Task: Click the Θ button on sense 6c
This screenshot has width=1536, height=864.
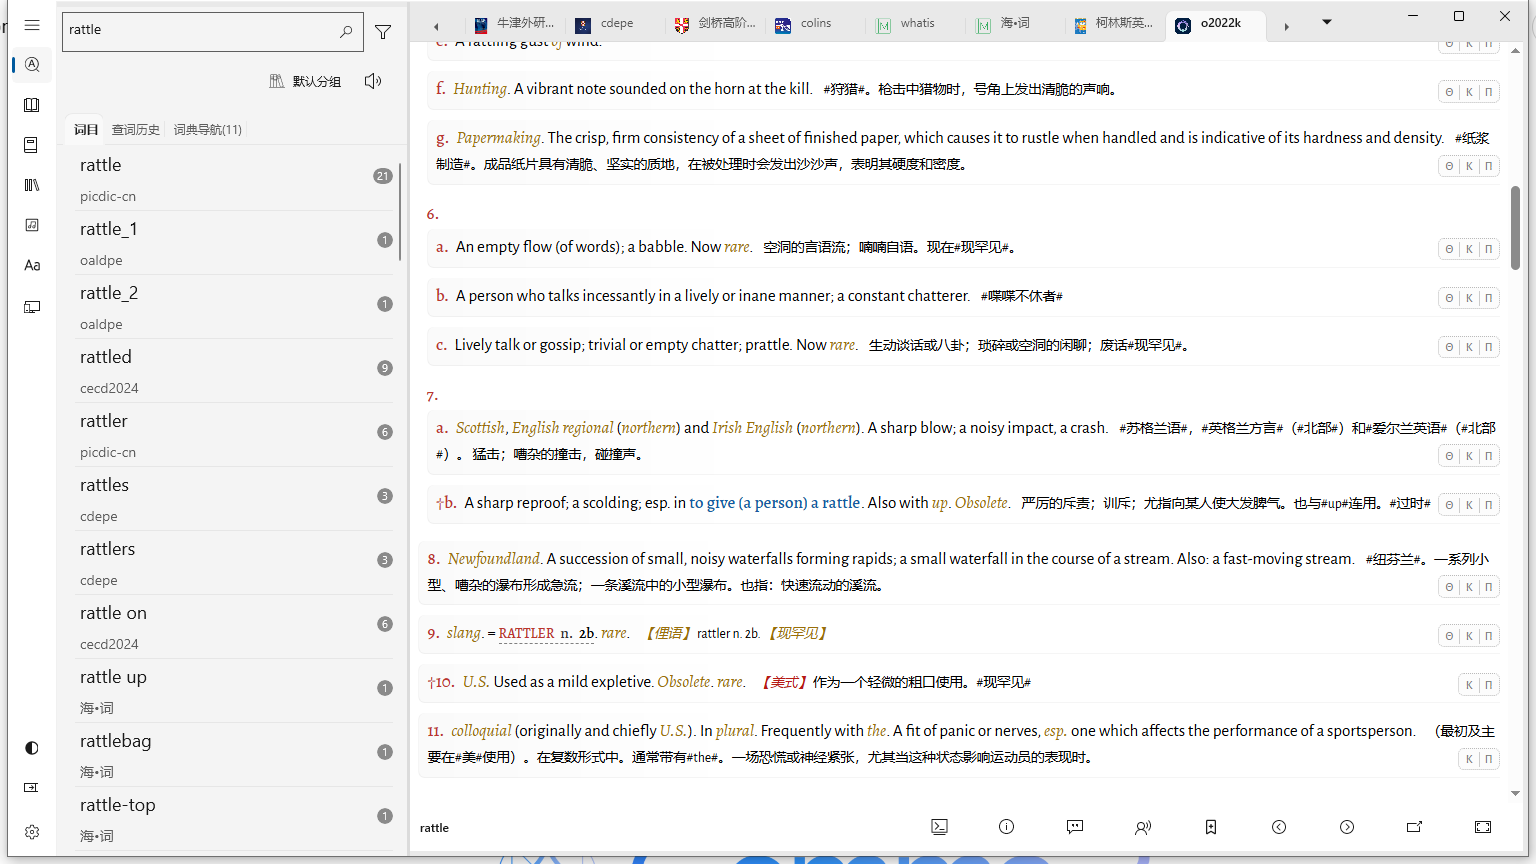Action: pos(1449,347)
